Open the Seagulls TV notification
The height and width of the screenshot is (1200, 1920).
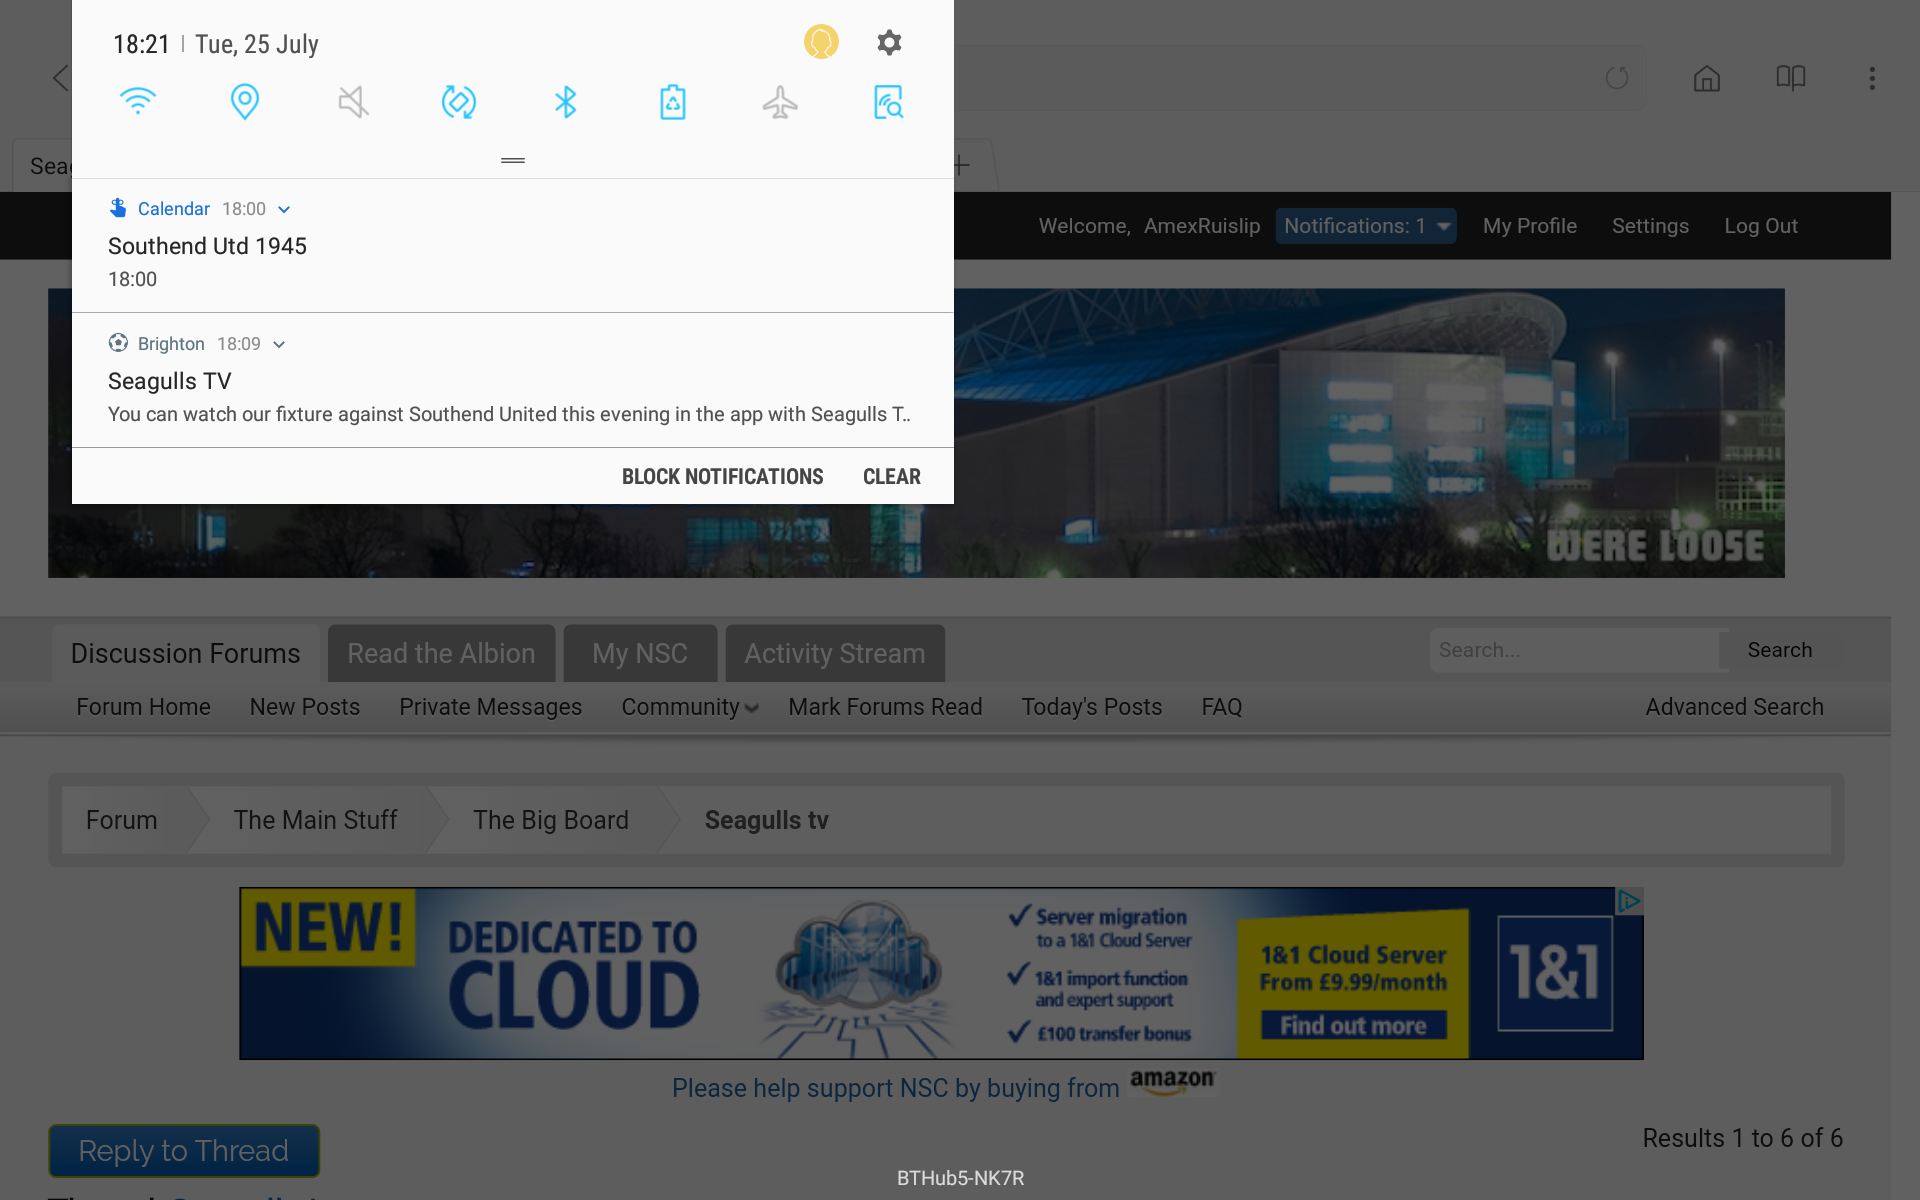point(513,381)
